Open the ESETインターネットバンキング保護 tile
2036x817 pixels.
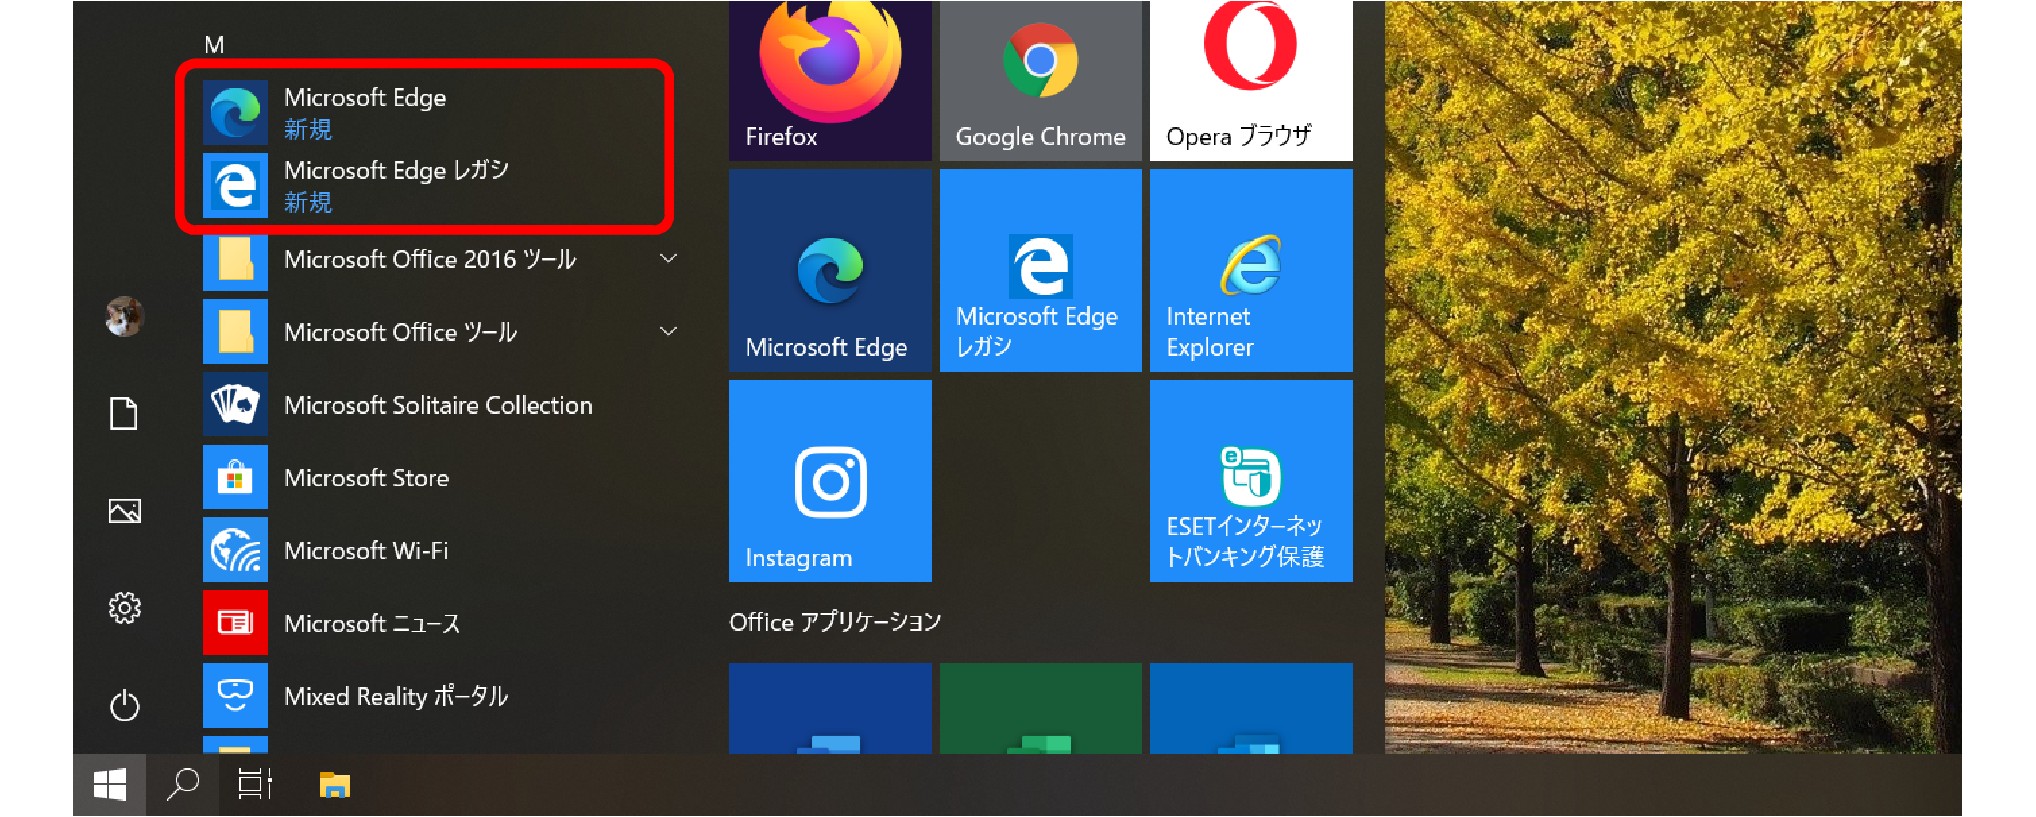click(x=1251, y=481)
